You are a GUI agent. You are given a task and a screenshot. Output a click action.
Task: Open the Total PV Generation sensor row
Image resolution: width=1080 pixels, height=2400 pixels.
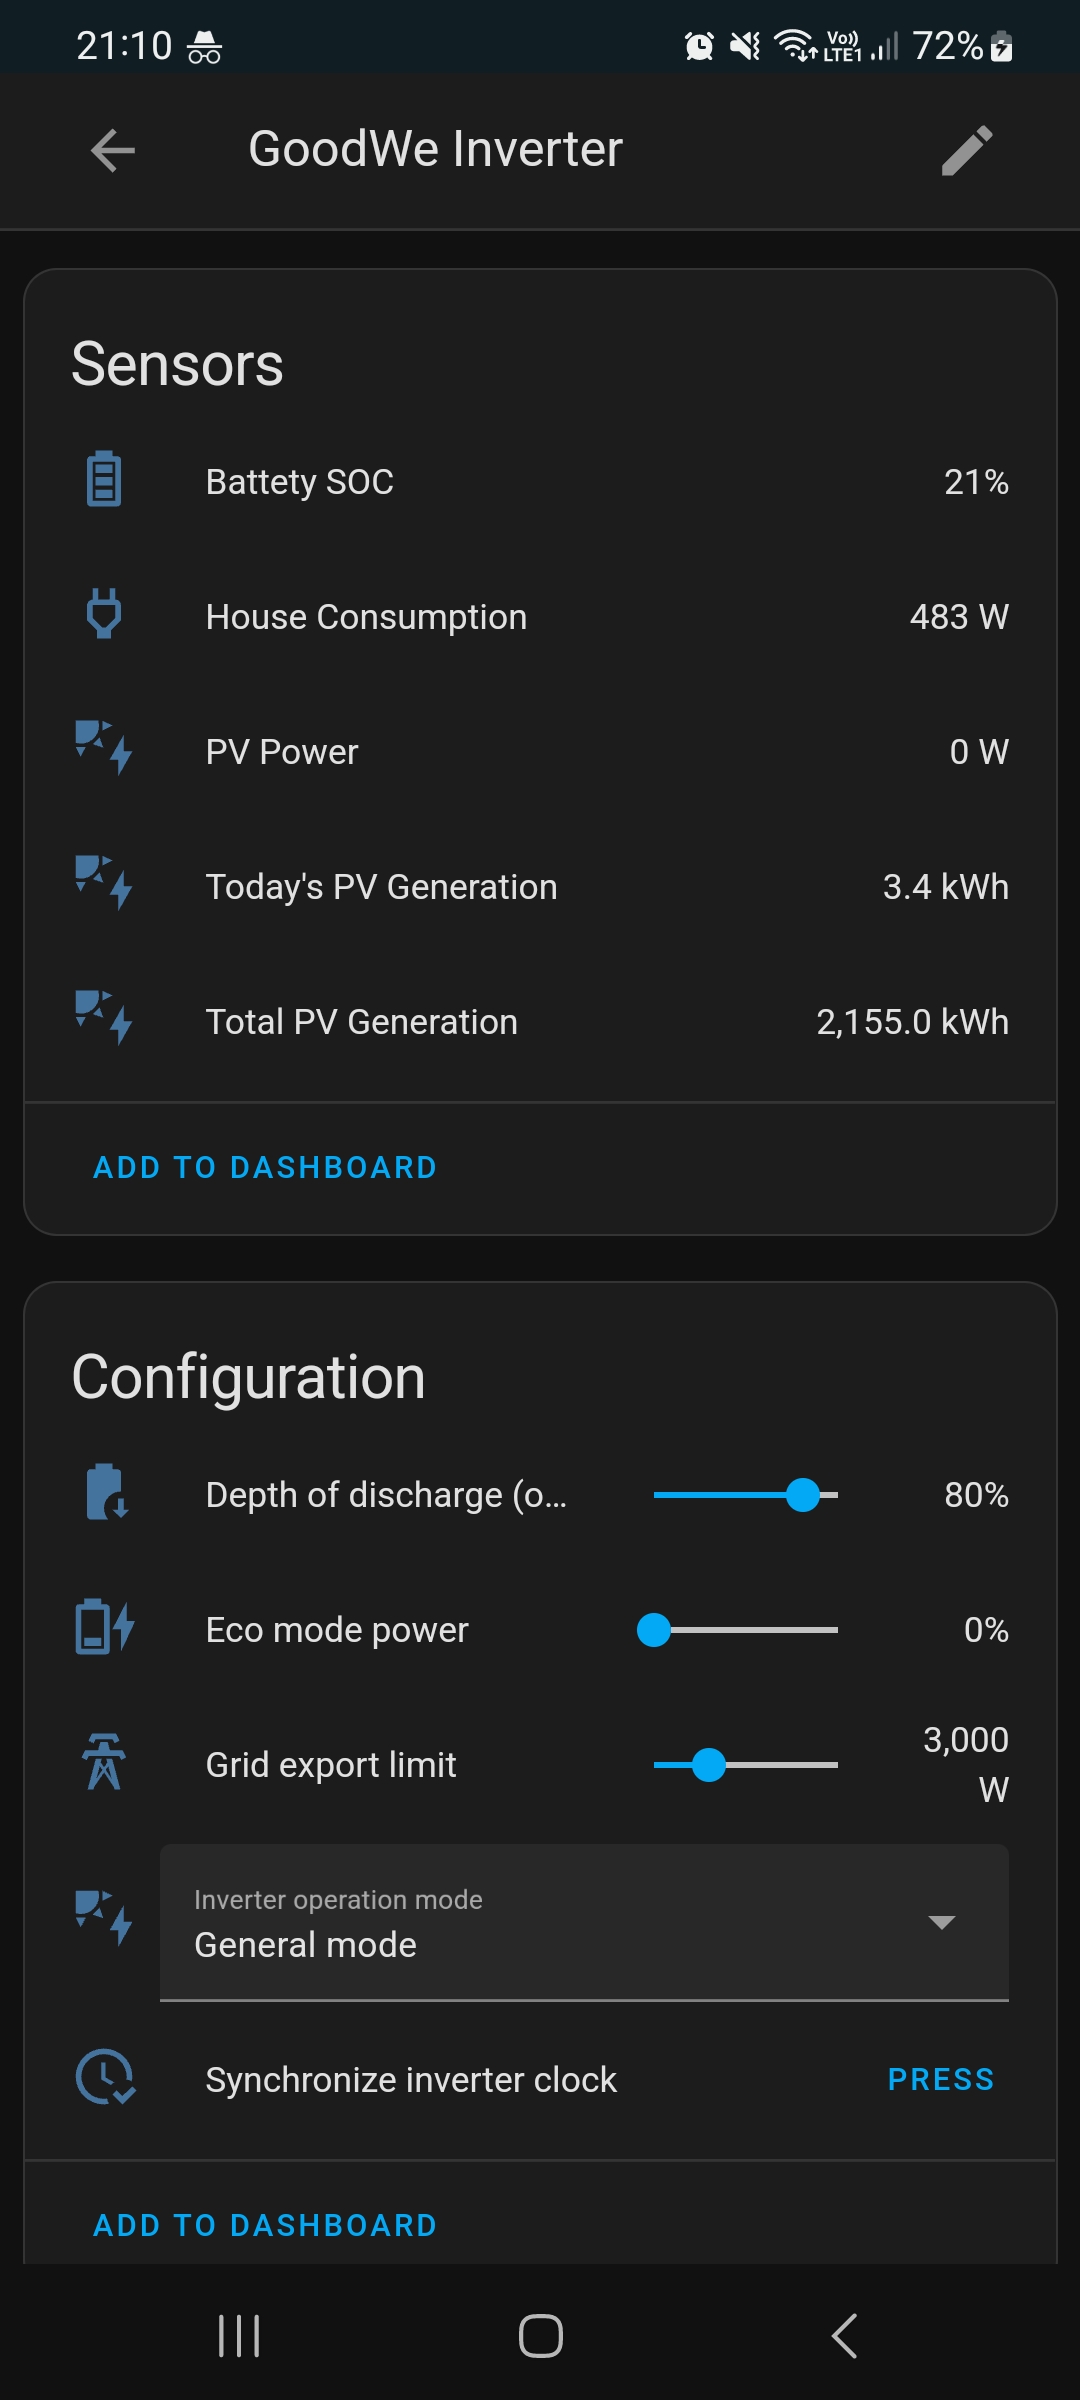pyautogui.click(x=540, y=1022)
